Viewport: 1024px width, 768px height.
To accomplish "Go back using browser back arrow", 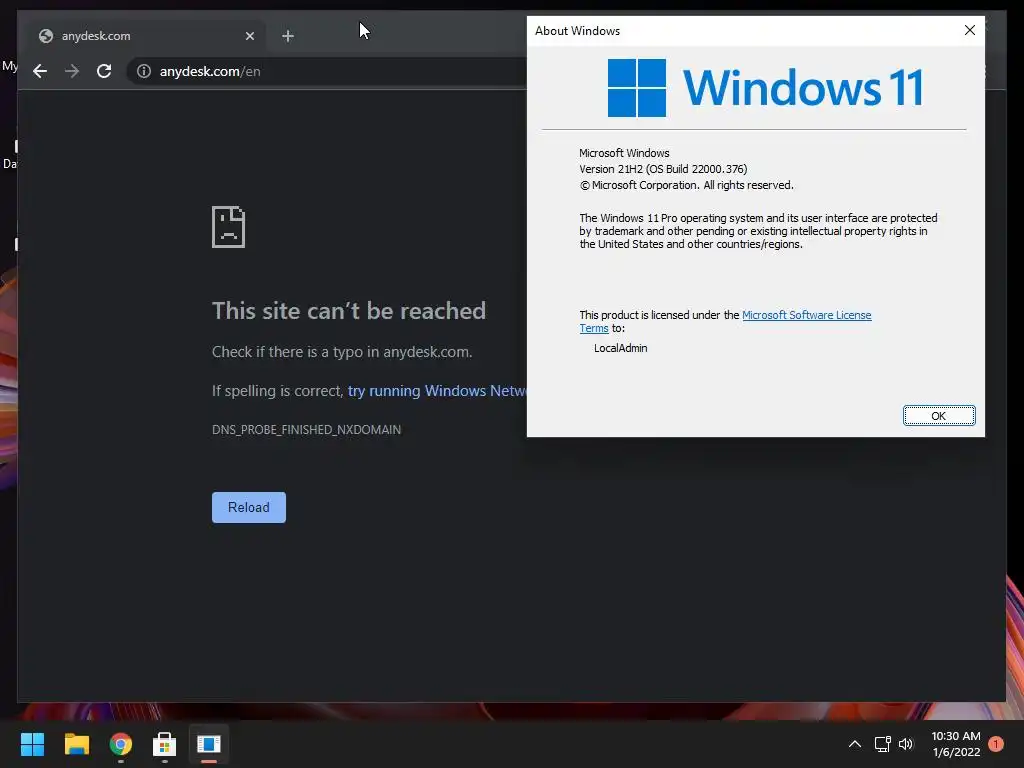I will pyautogui.click(x=40, y=71).
